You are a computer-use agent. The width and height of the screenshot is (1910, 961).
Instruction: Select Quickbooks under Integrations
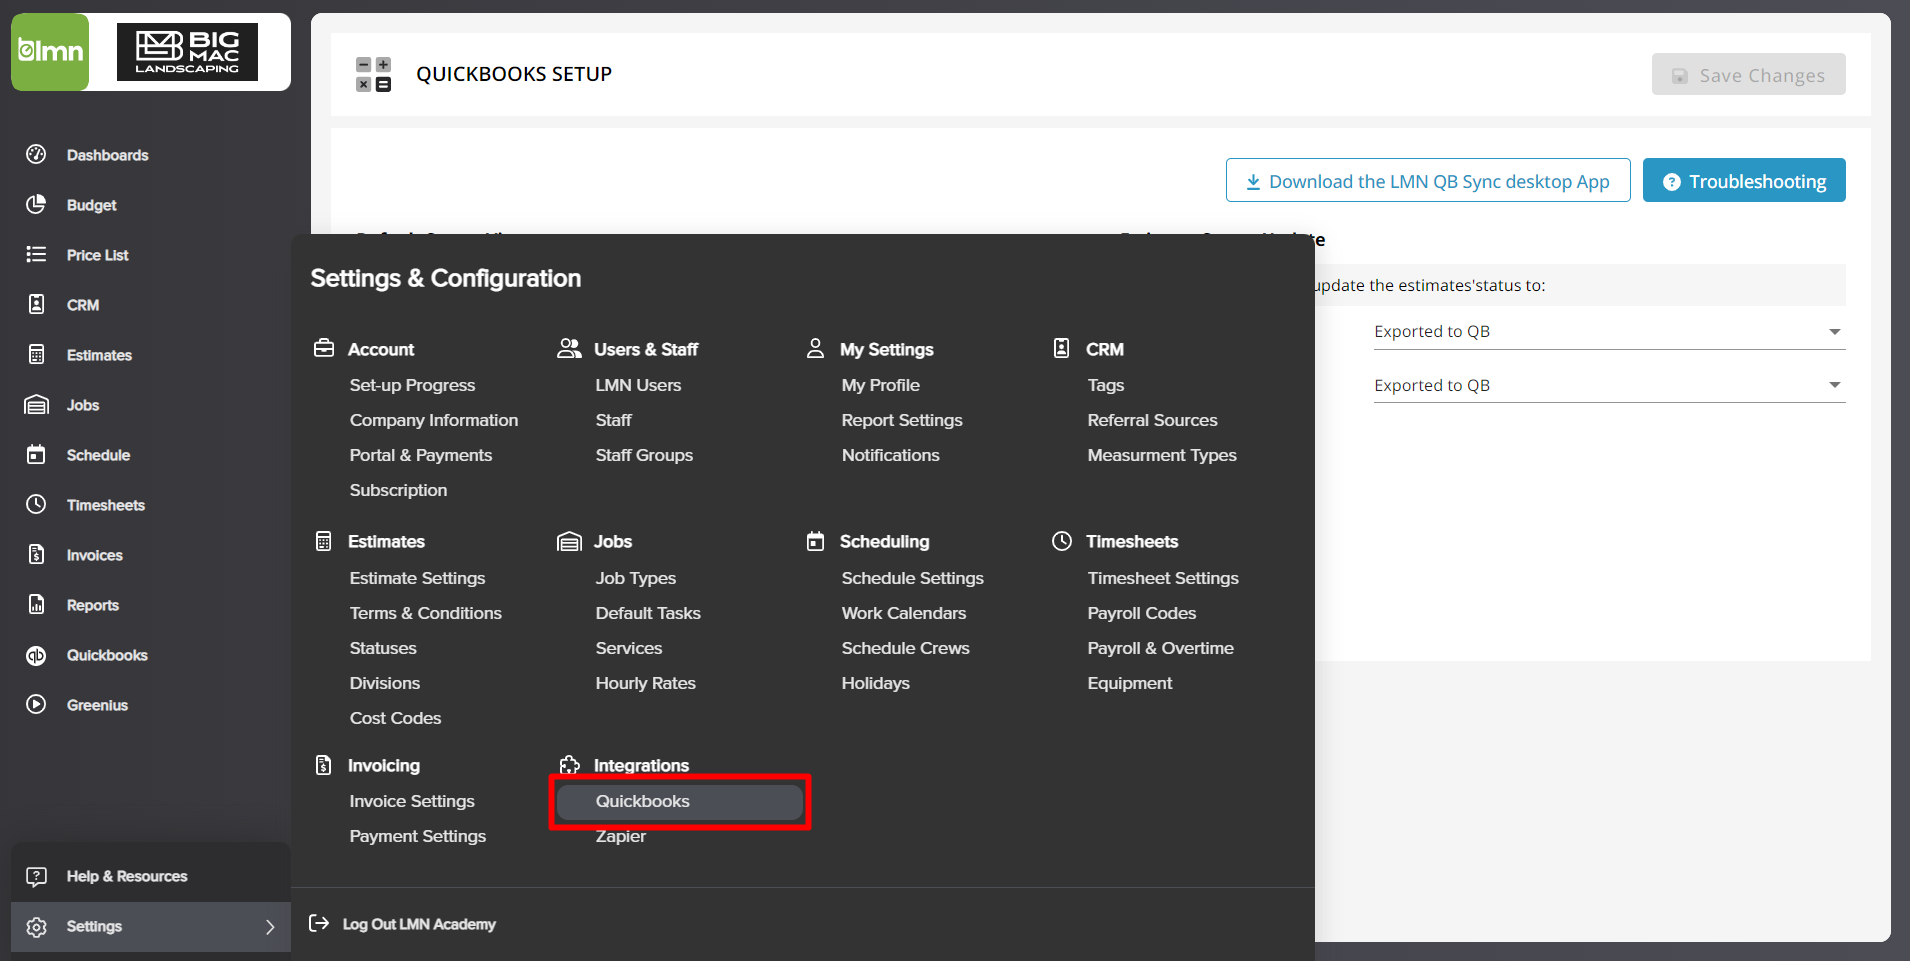coord(642,801)
